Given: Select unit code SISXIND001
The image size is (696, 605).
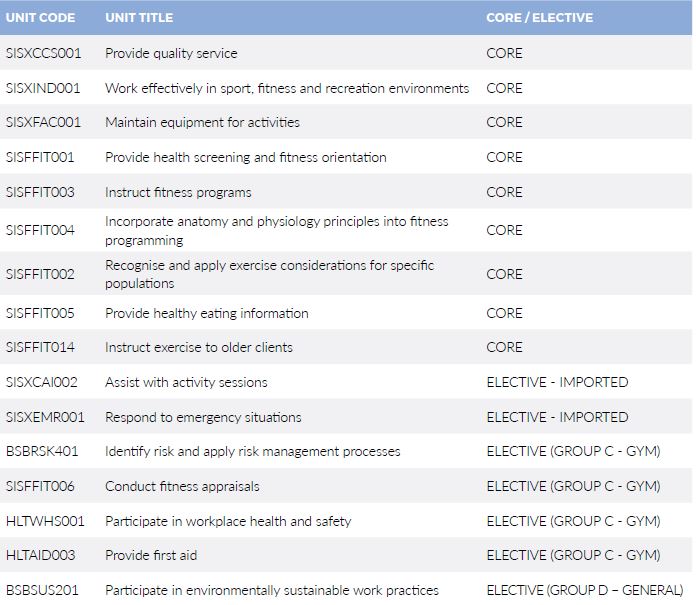Looking at the screenshot, I should (x=43, y=88).
